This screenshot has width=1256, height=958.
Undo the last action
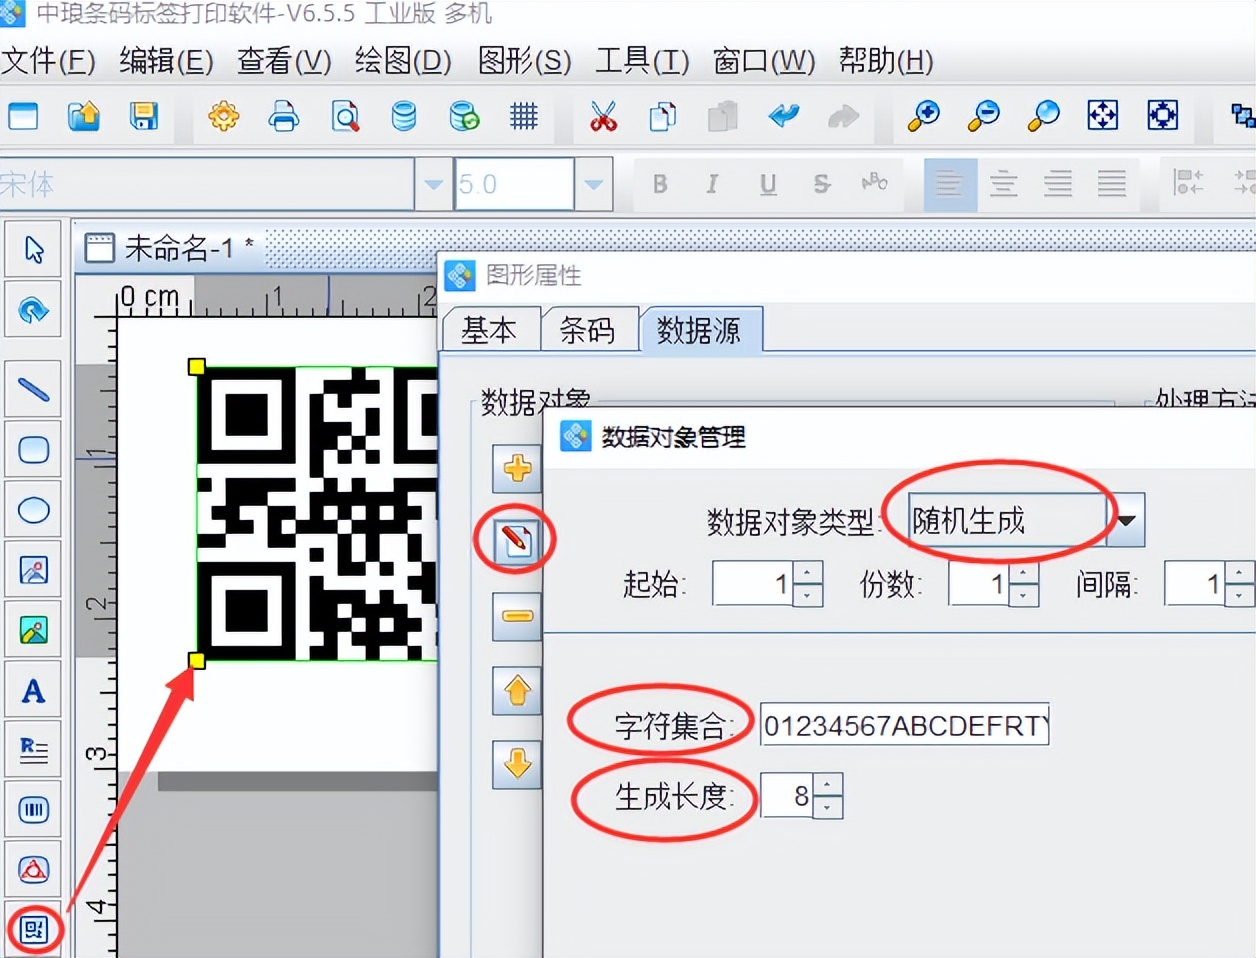coord(784,117)
